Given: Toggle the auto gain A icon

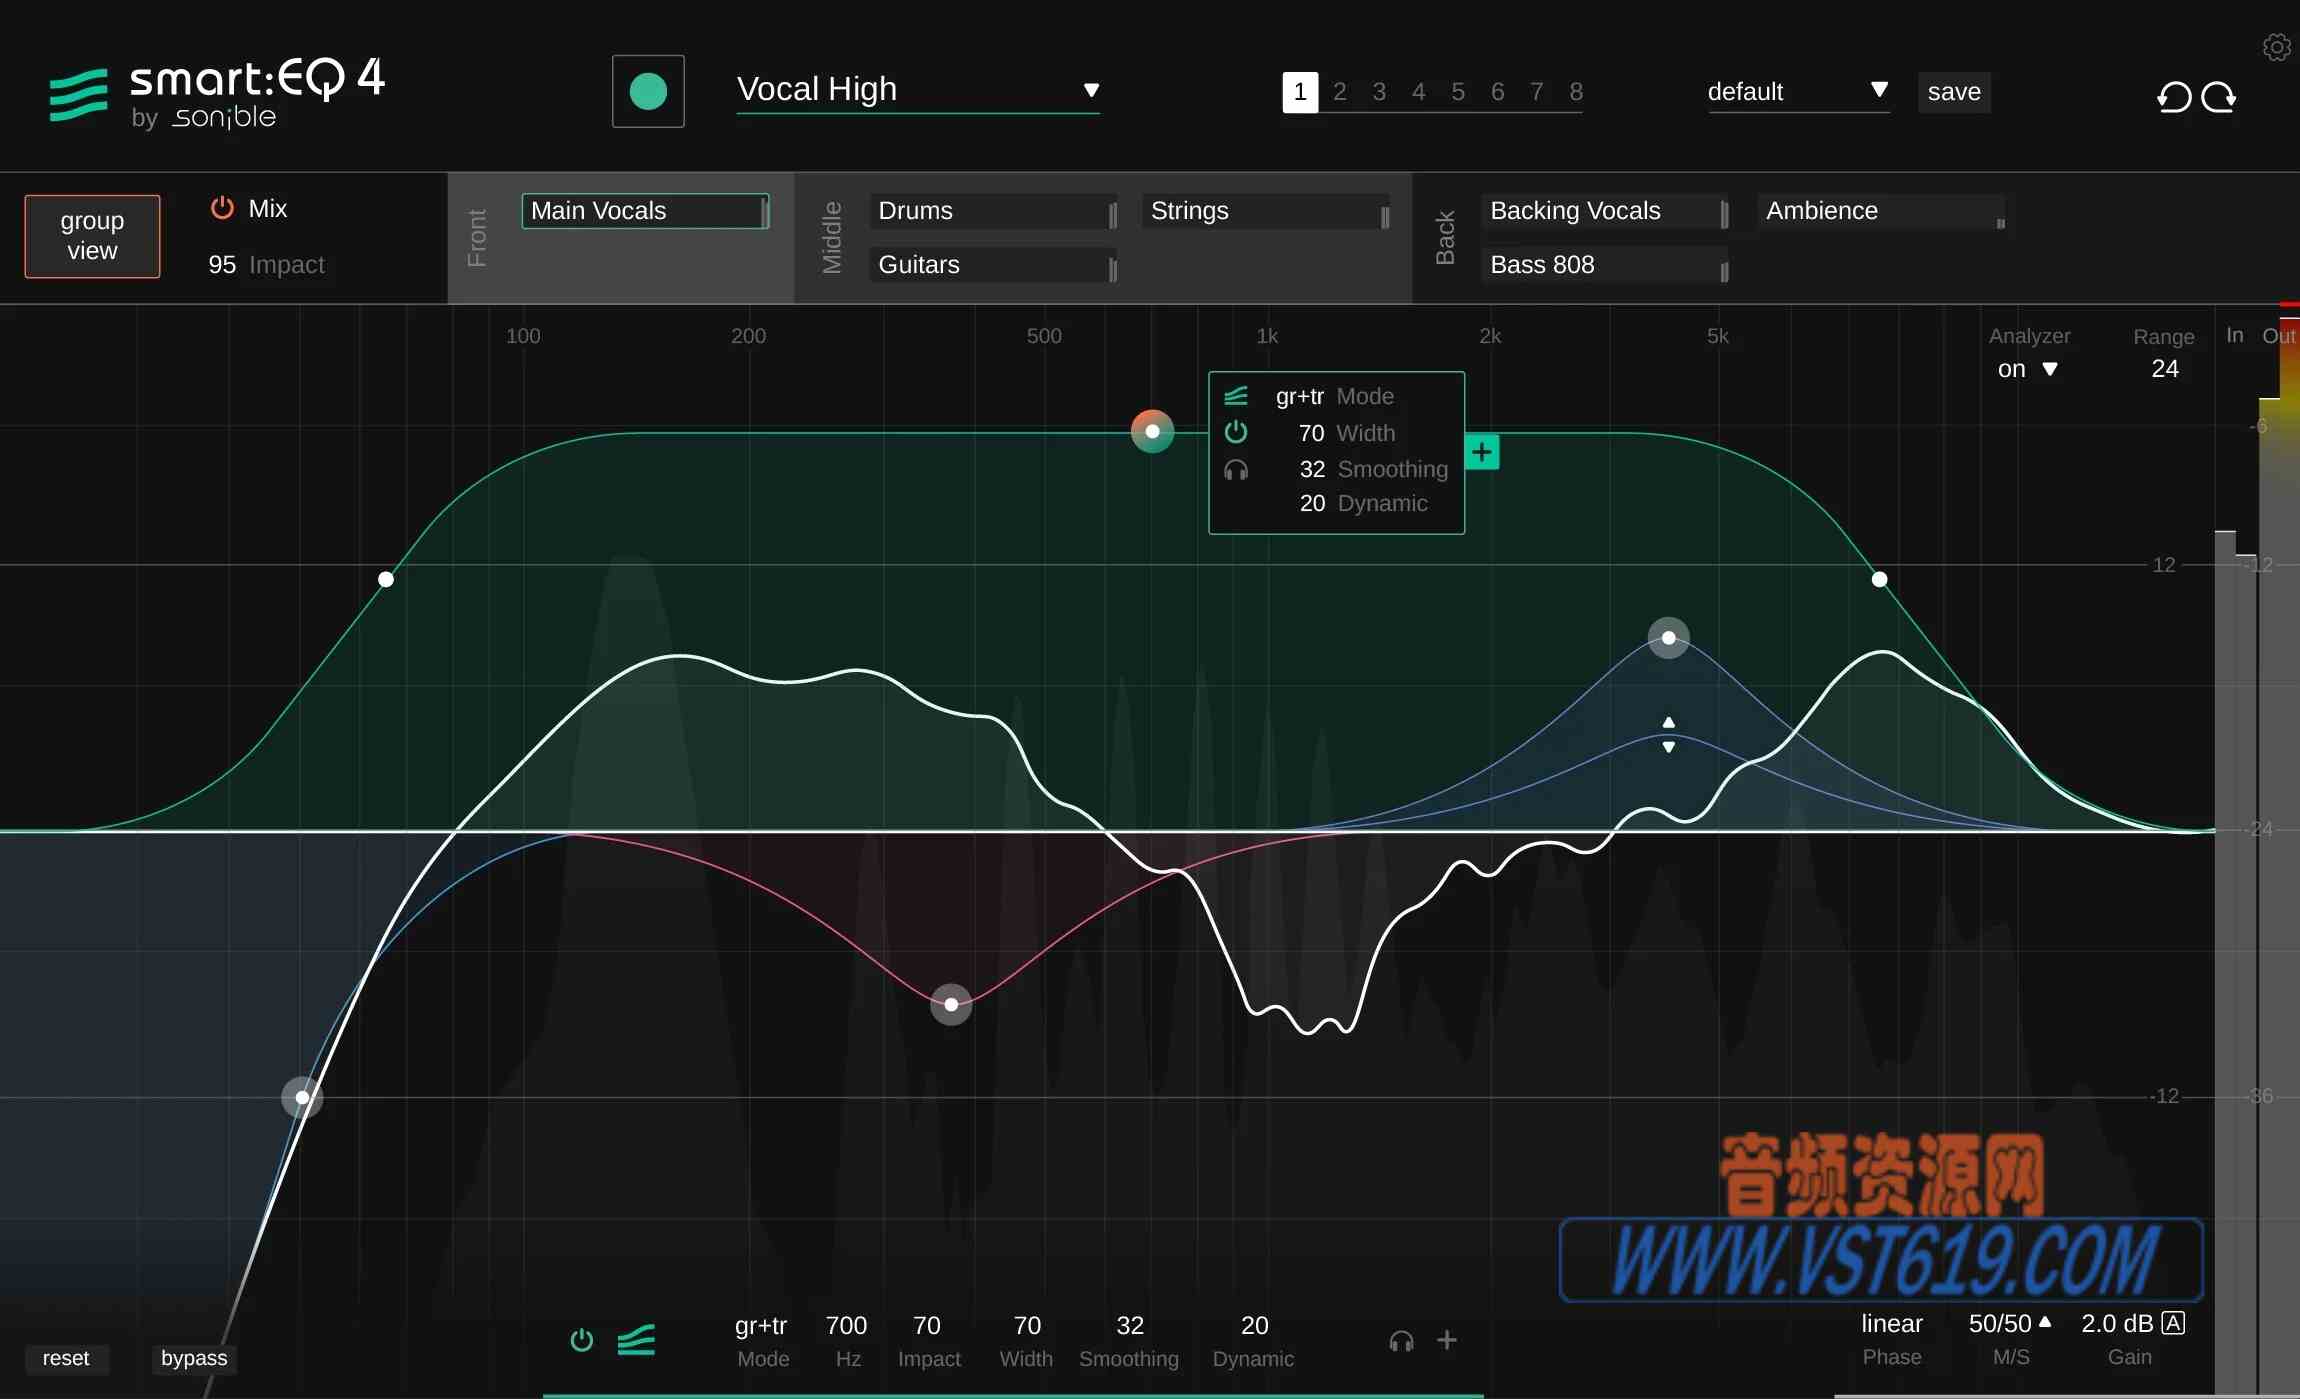Looking at the screenshot, I should pyautogui.click(x=2173, y=1323).
